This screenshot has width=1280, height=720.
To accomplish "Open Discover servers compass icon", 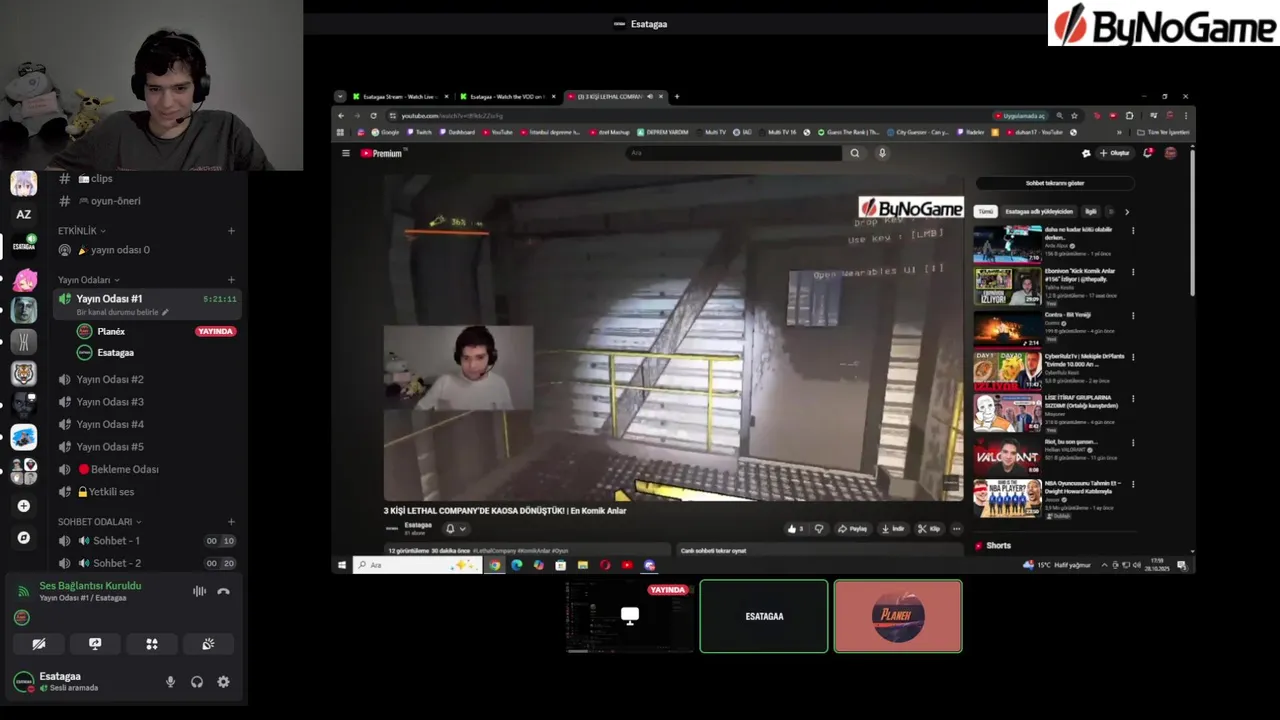I will point(24,538).
